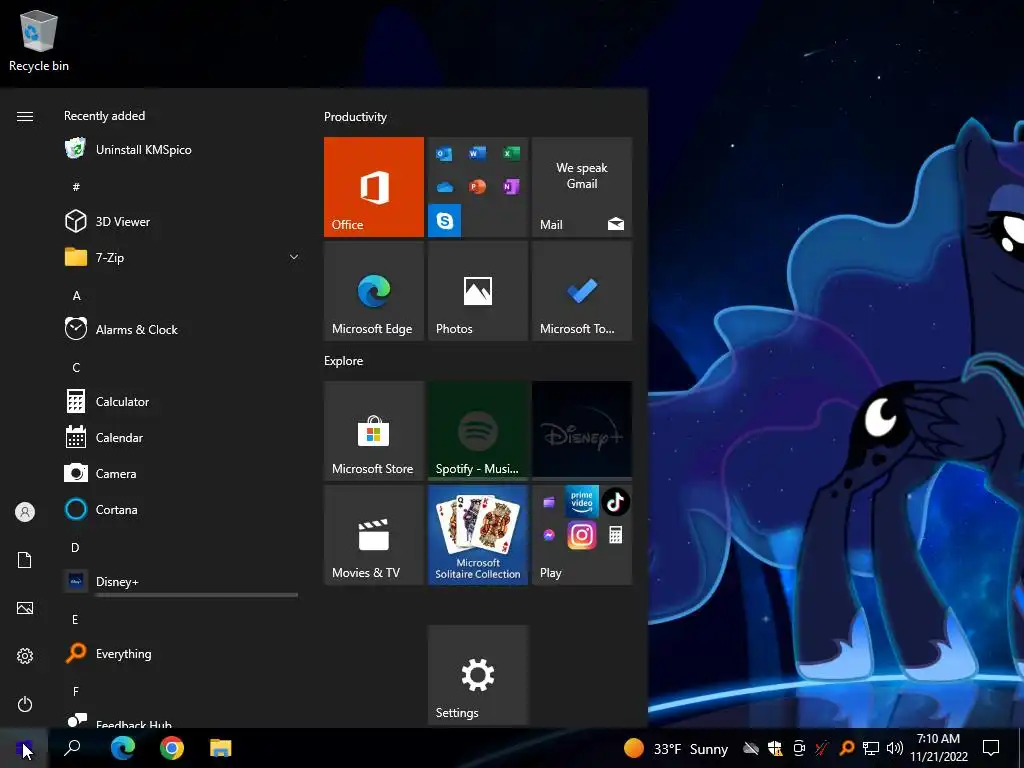Open Pictures from Start sidebar
Image resolution: width=1024 pixels, height=768 pixels.
[25, 608]
